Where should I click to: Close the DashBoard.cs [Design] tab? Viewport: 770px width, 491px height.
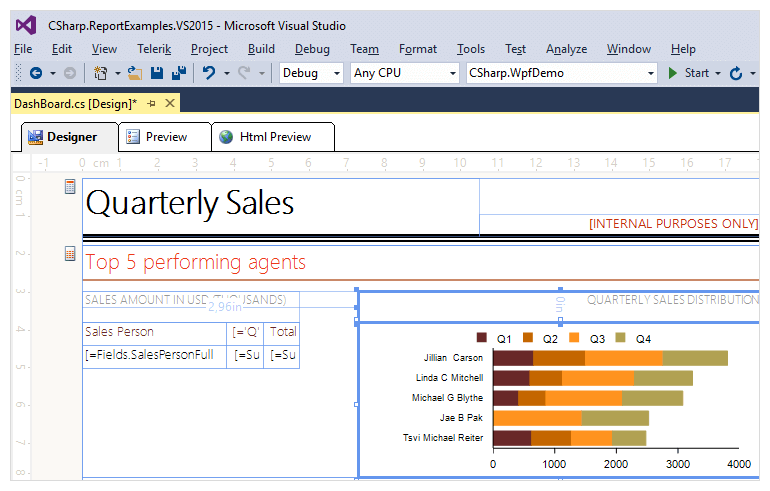170,103
